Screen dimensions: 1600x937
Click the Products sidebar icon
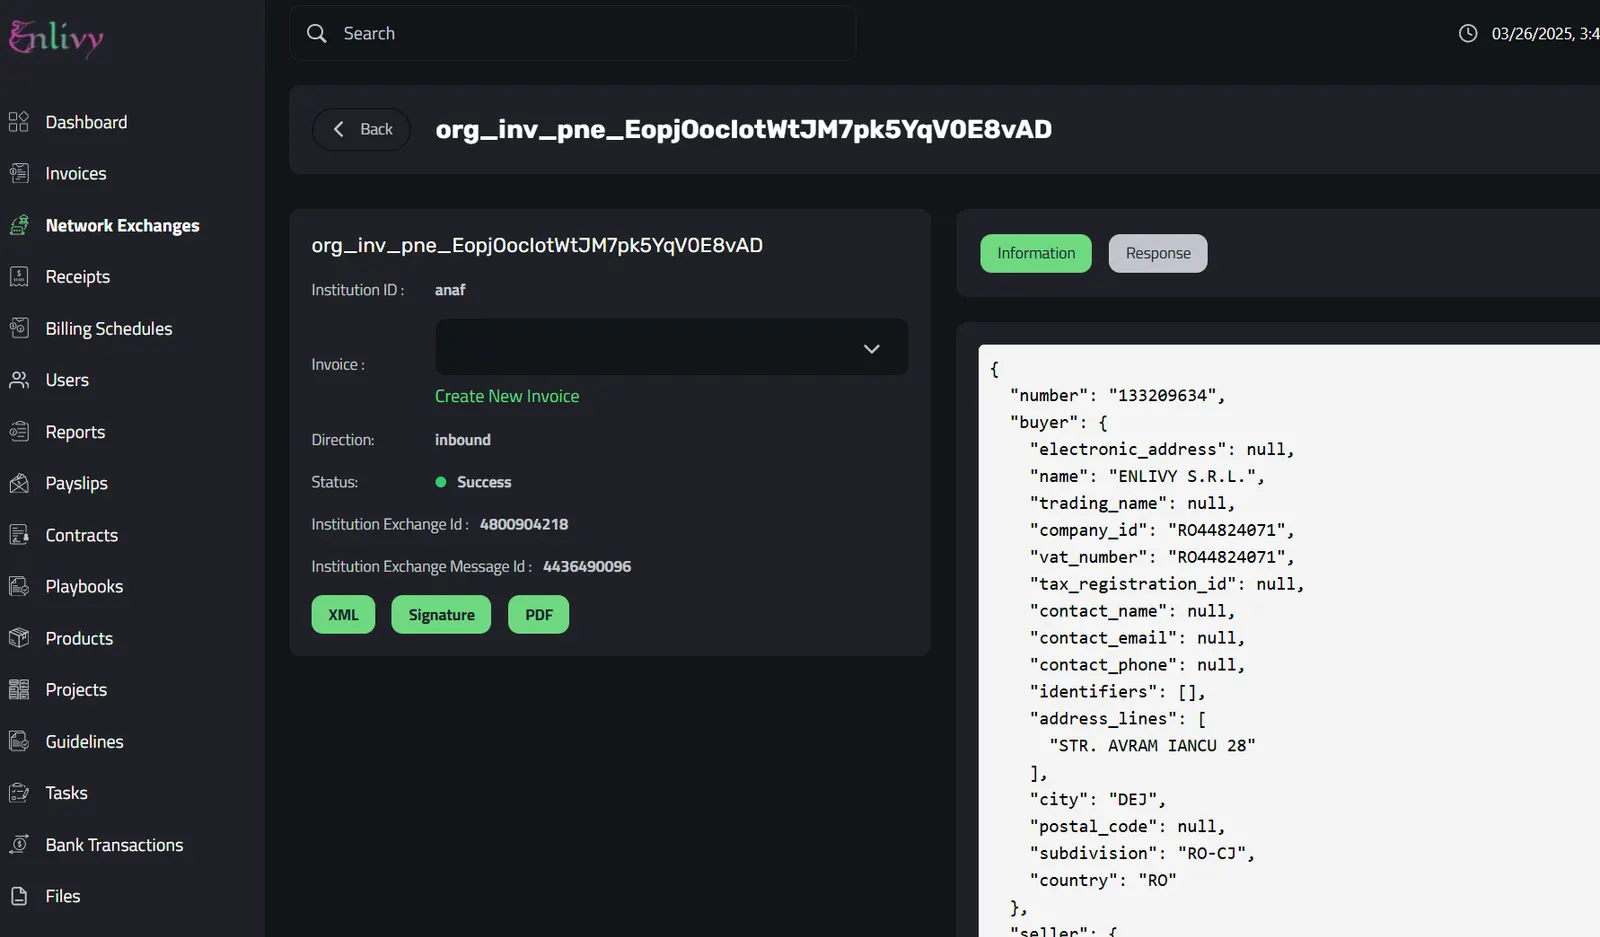(19, 638)
